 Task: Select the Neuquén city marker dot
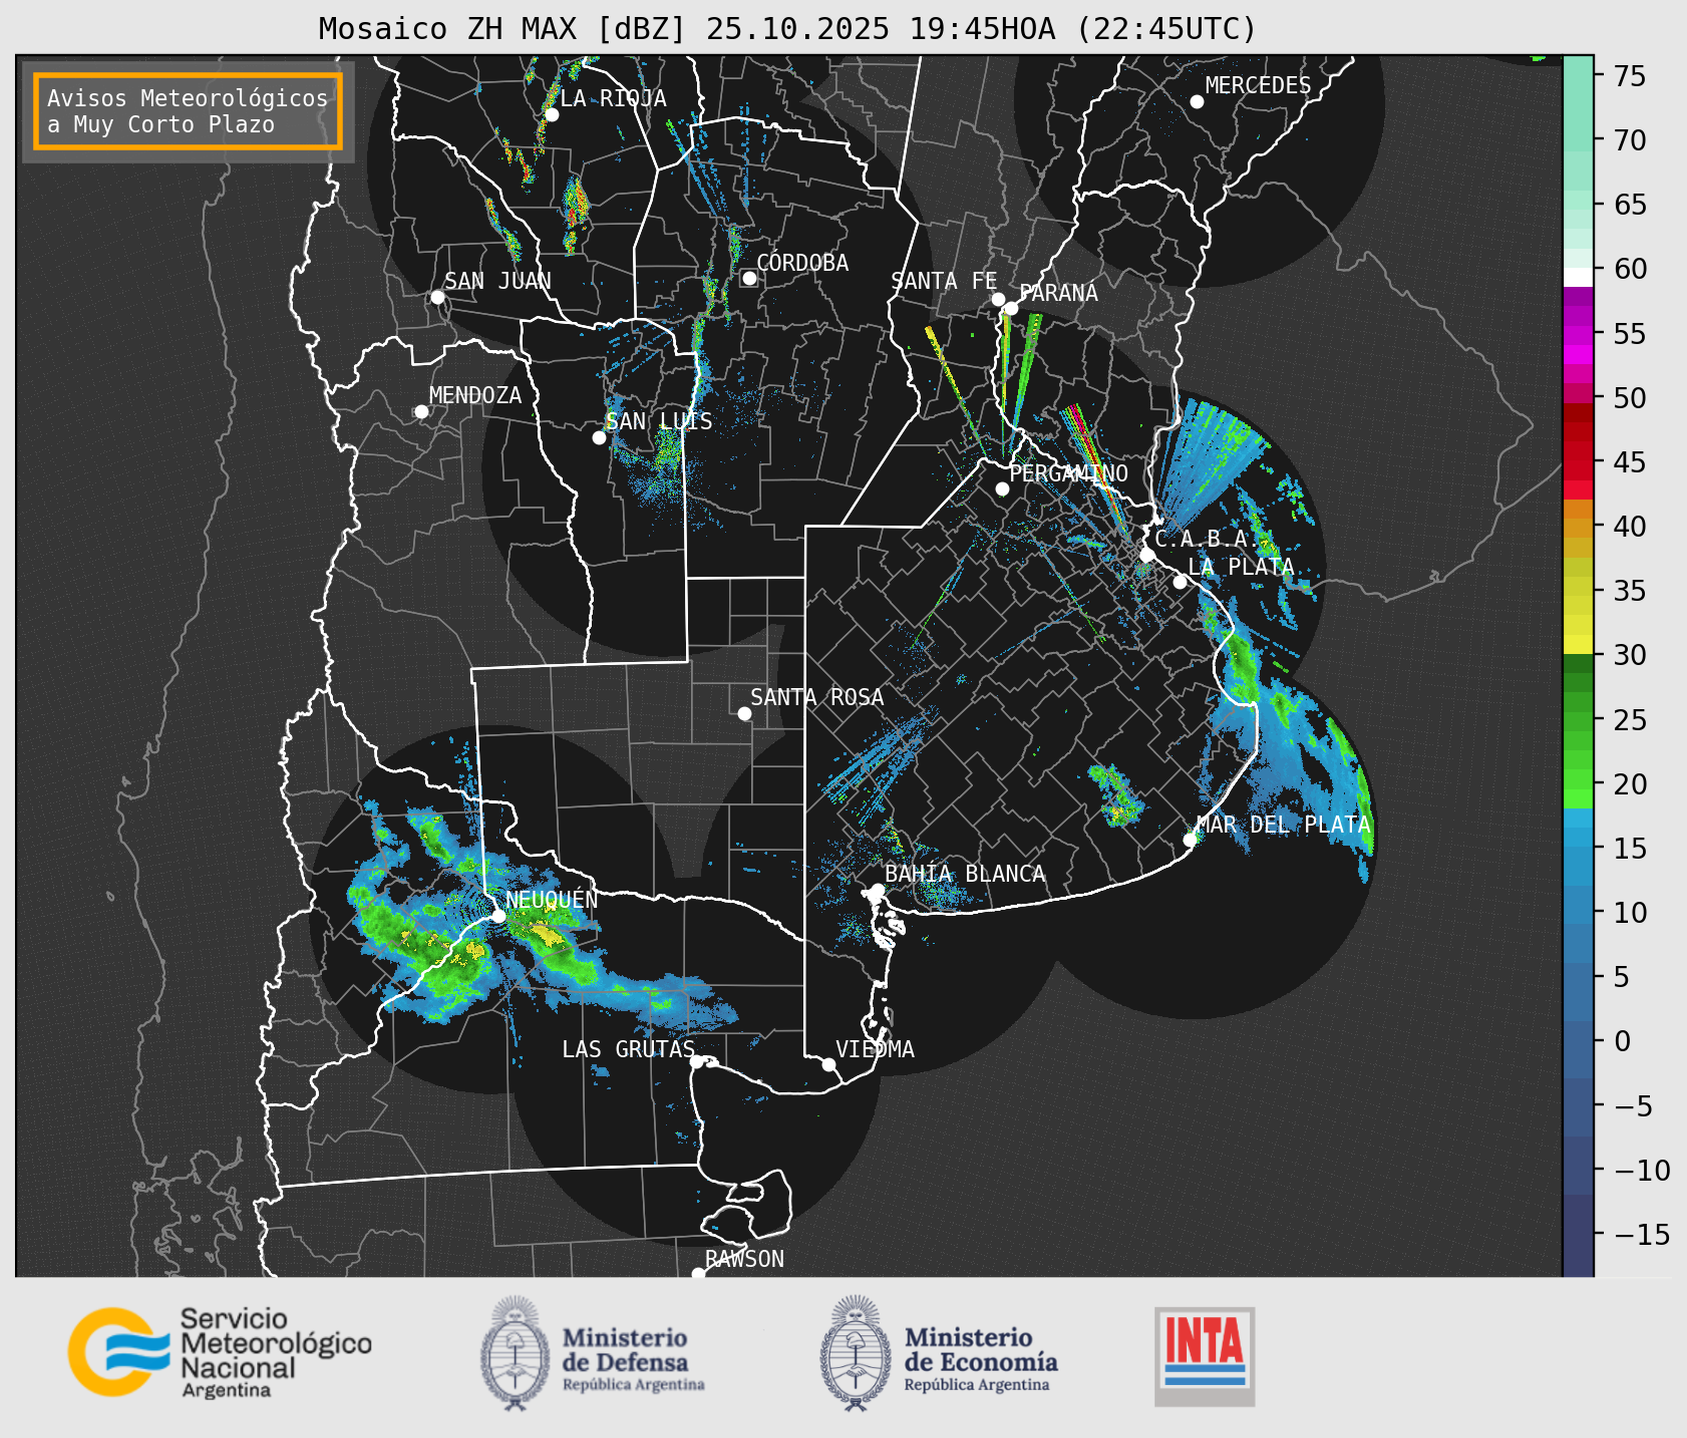[498, 916]
